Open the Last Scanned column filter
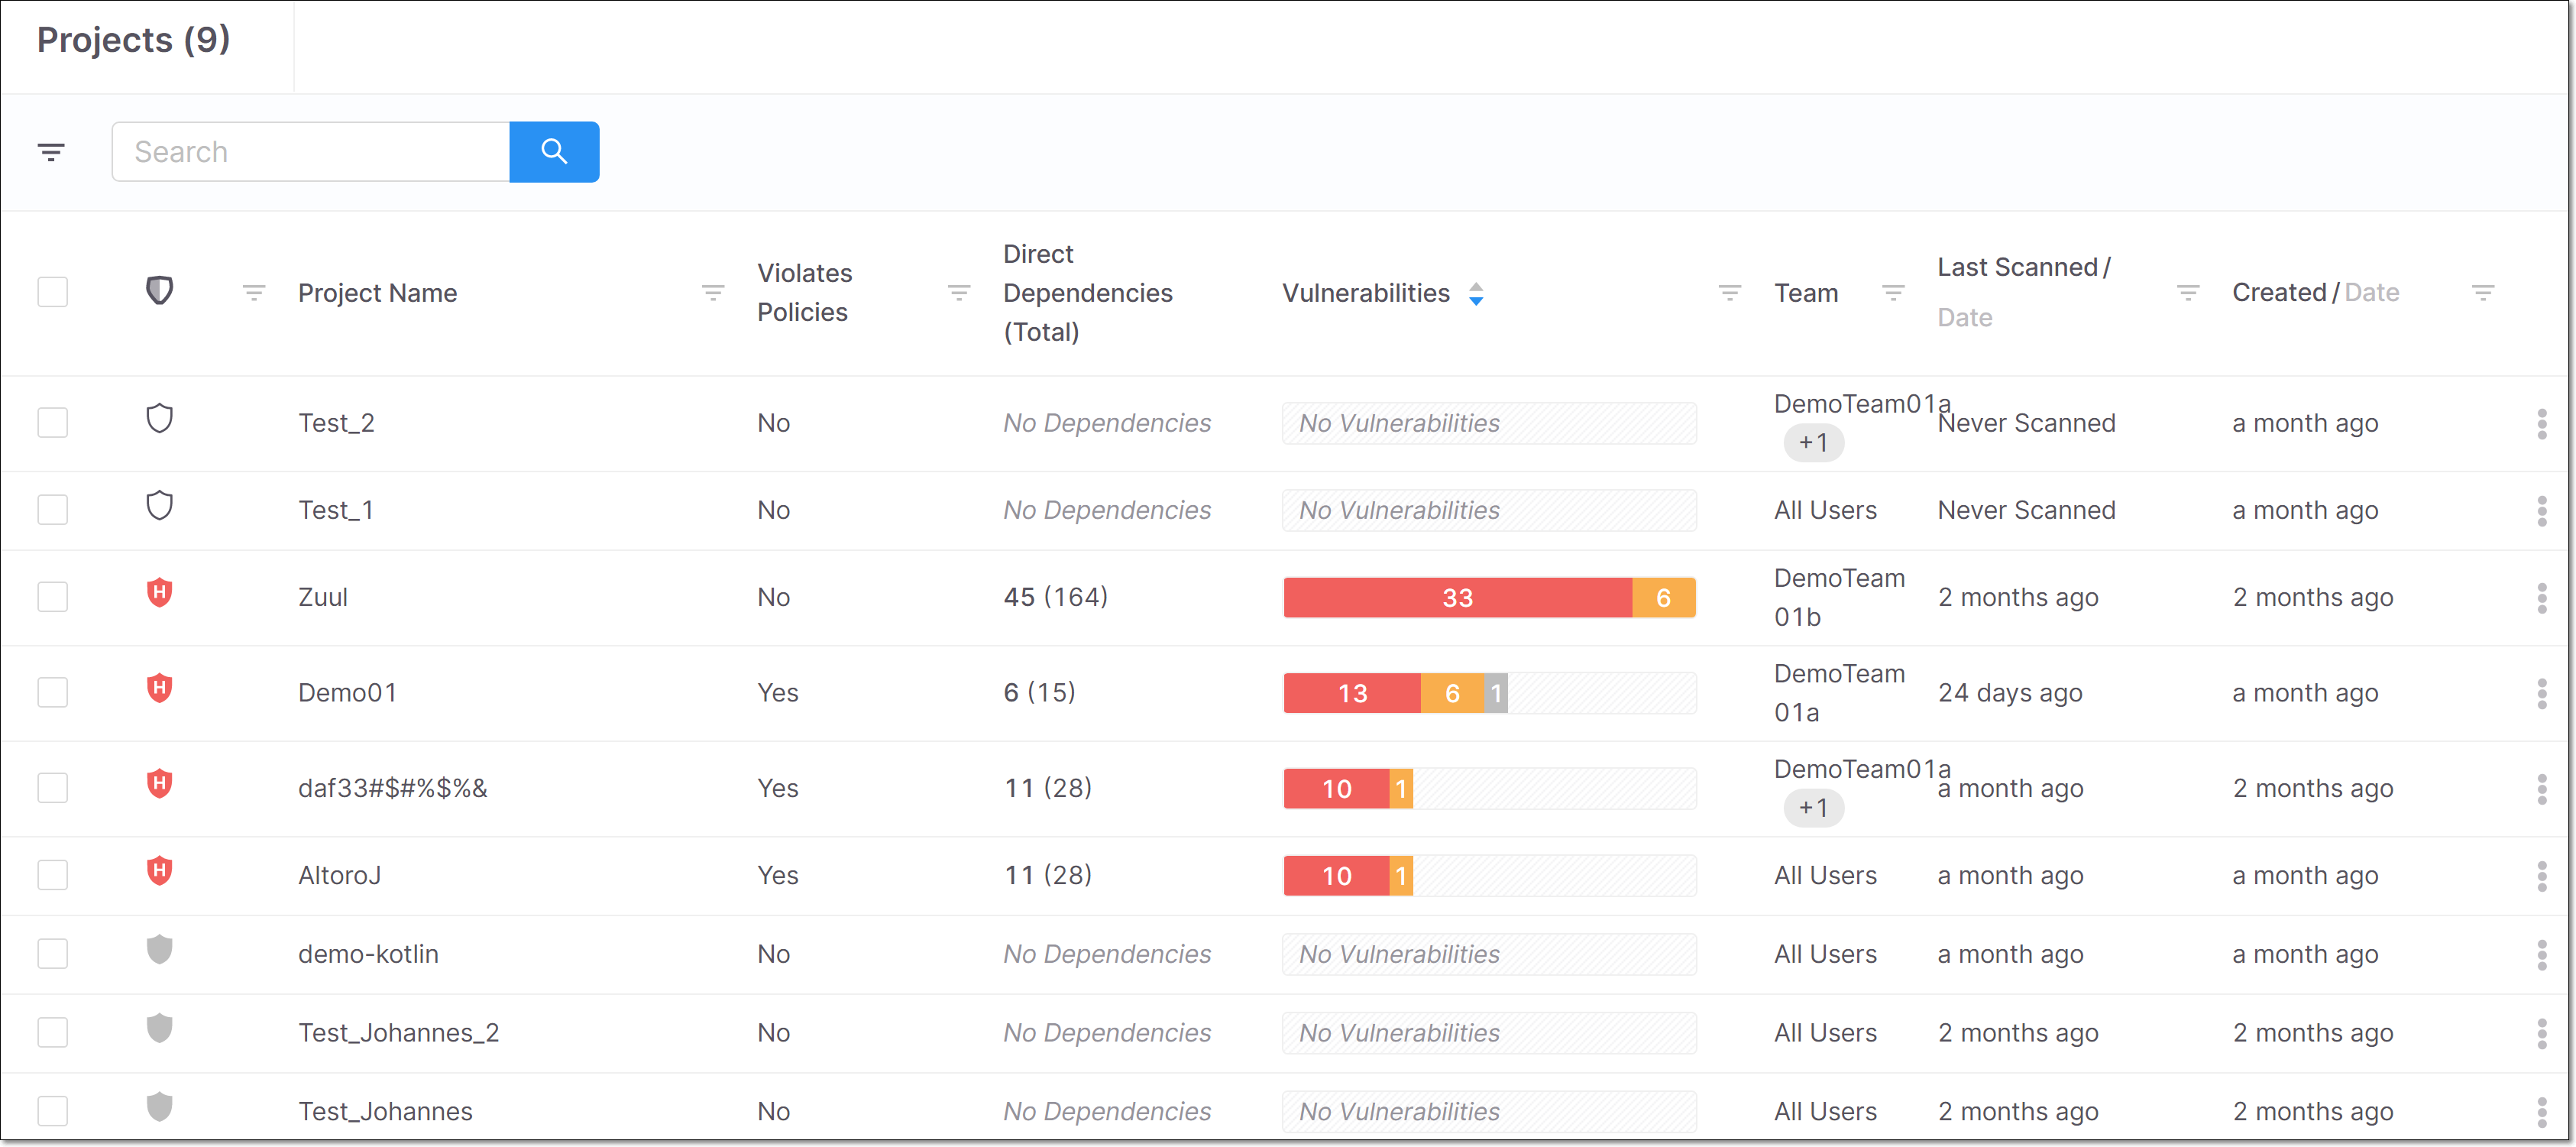Image resolution: width=2576 pixels, height=1147 pixels. point(2188,292)
